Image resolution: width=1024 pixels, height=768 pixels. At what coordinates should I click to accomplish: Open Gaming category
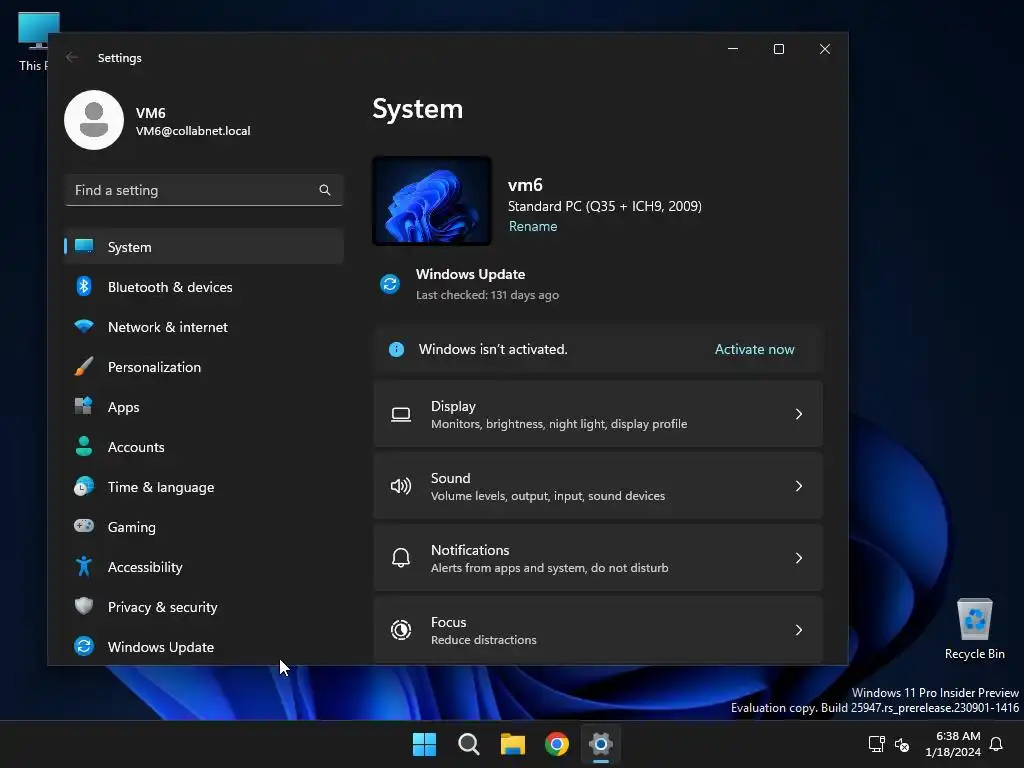pos(131,527)
